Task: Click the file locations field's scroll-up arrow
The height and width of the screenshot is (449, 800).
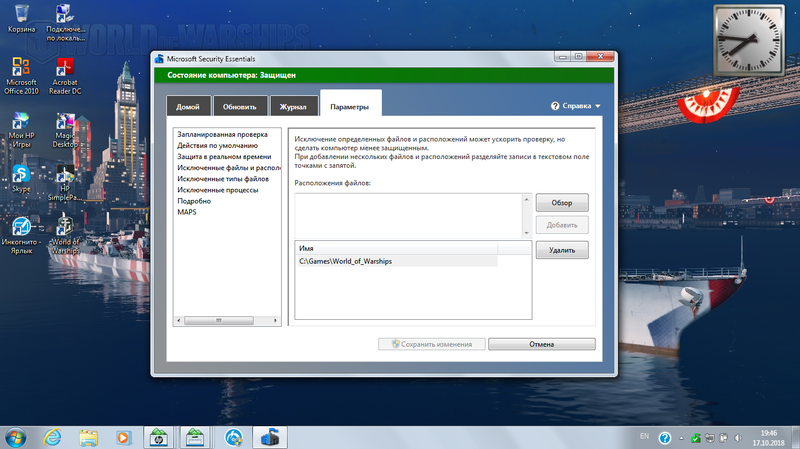Action: click(527, 199)
